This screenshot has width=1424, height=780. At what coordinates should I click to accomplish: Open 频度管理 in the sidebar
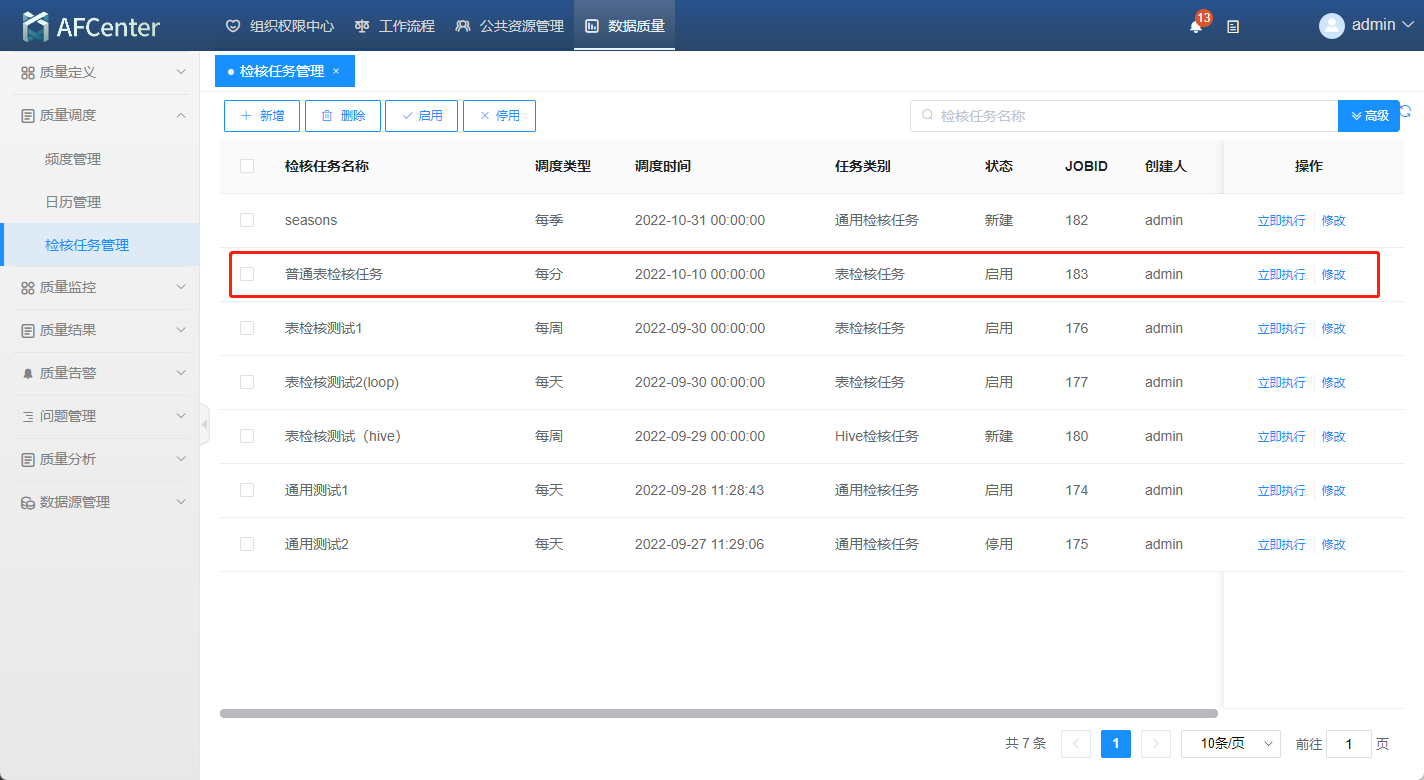(73, 159)
